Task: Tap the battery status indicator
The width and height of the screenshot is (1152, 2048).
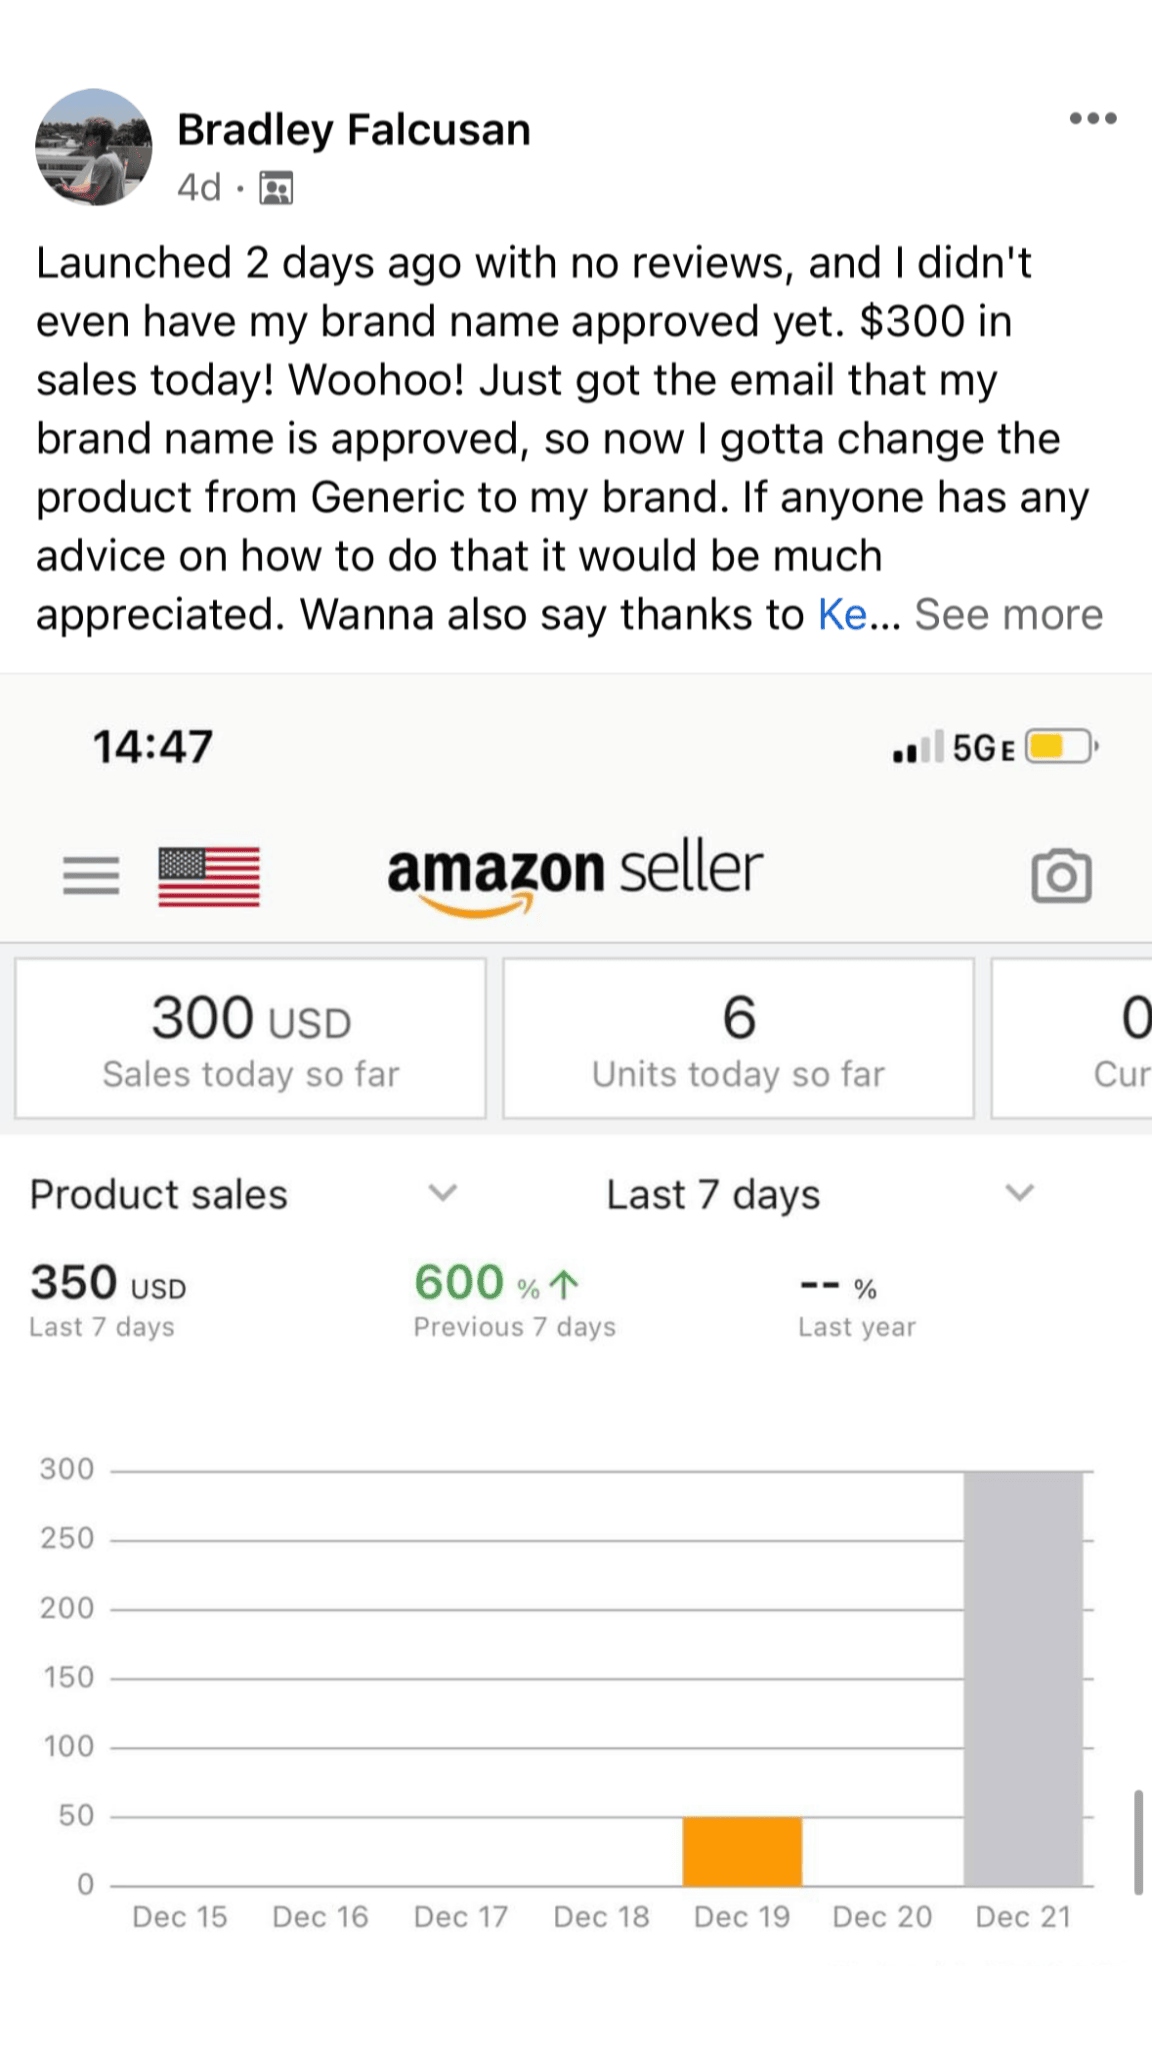Action: 1061,747
